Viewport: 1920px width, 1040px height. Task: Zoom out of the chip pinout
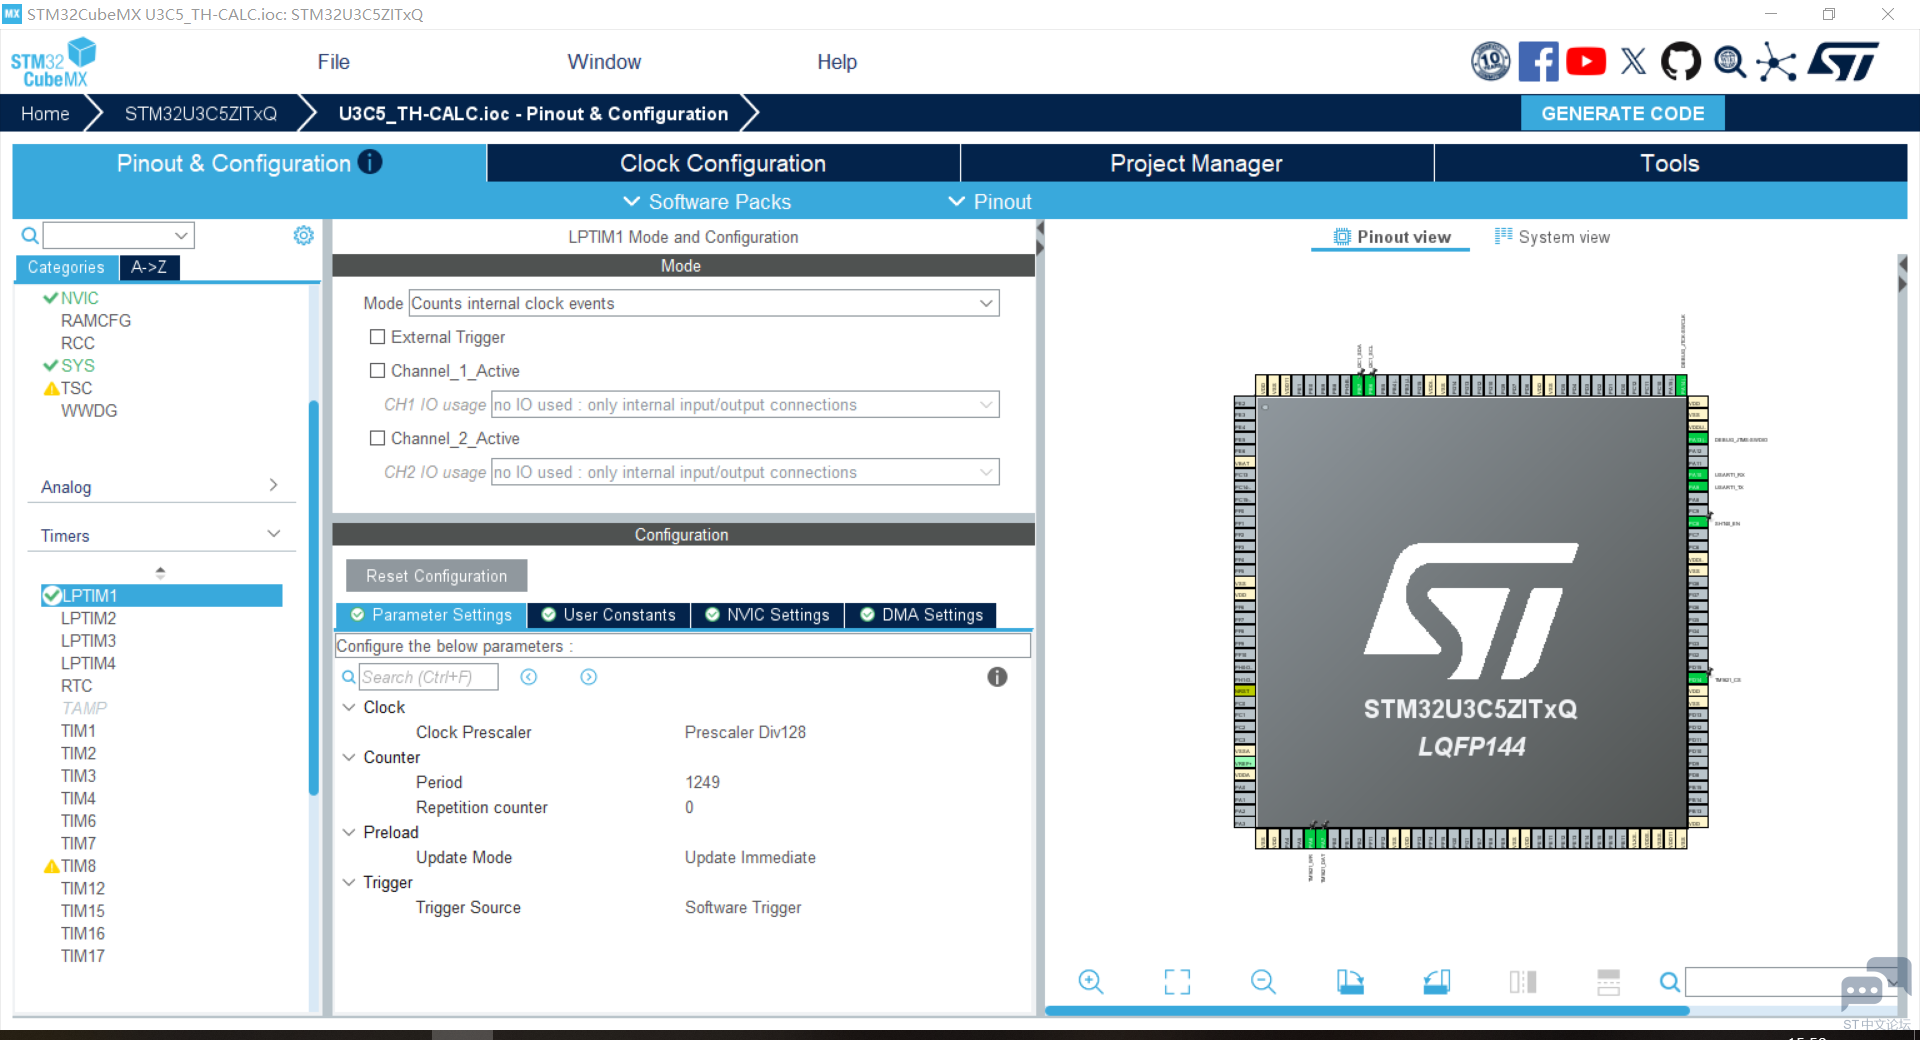(x=1263, y=982)
